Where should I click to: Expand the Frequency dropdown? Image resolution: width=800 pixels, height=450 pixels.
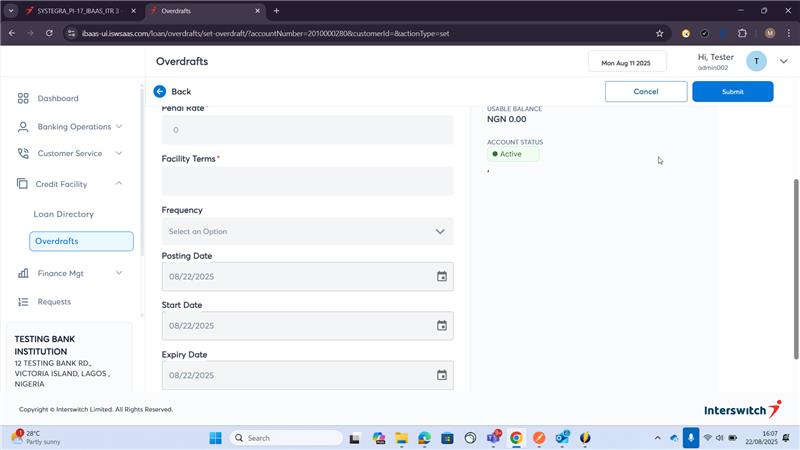pyautogui.click(x=307, y=231)
